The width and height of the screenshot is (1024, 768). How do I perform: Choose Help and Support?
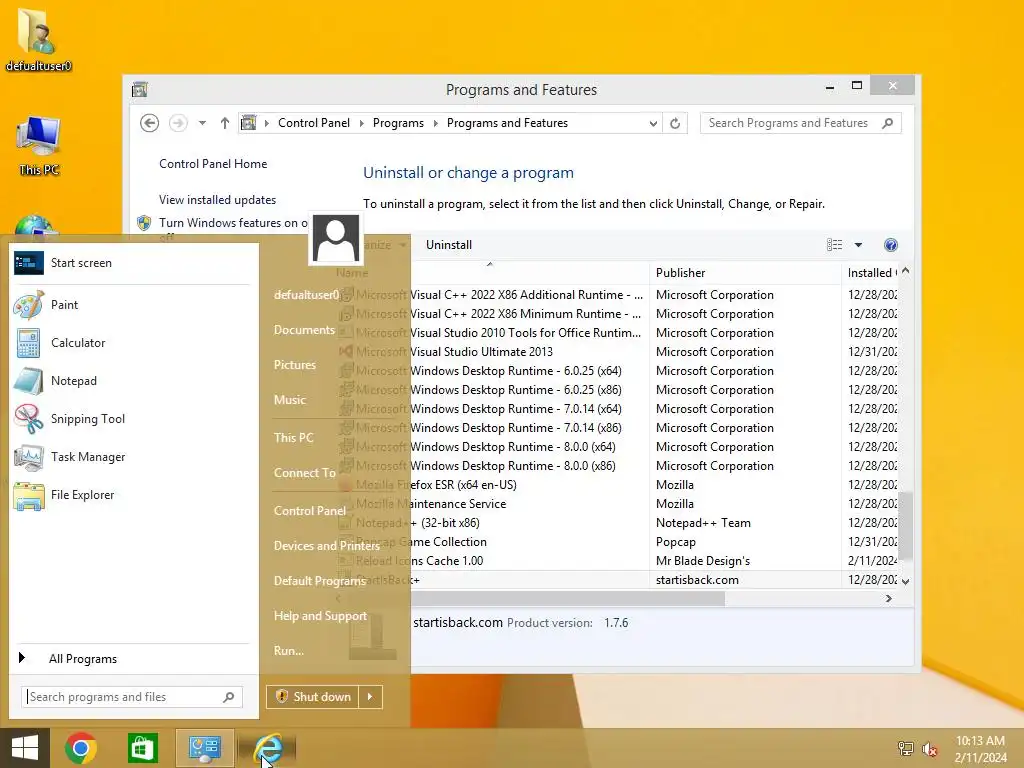(x=320, y=616)
